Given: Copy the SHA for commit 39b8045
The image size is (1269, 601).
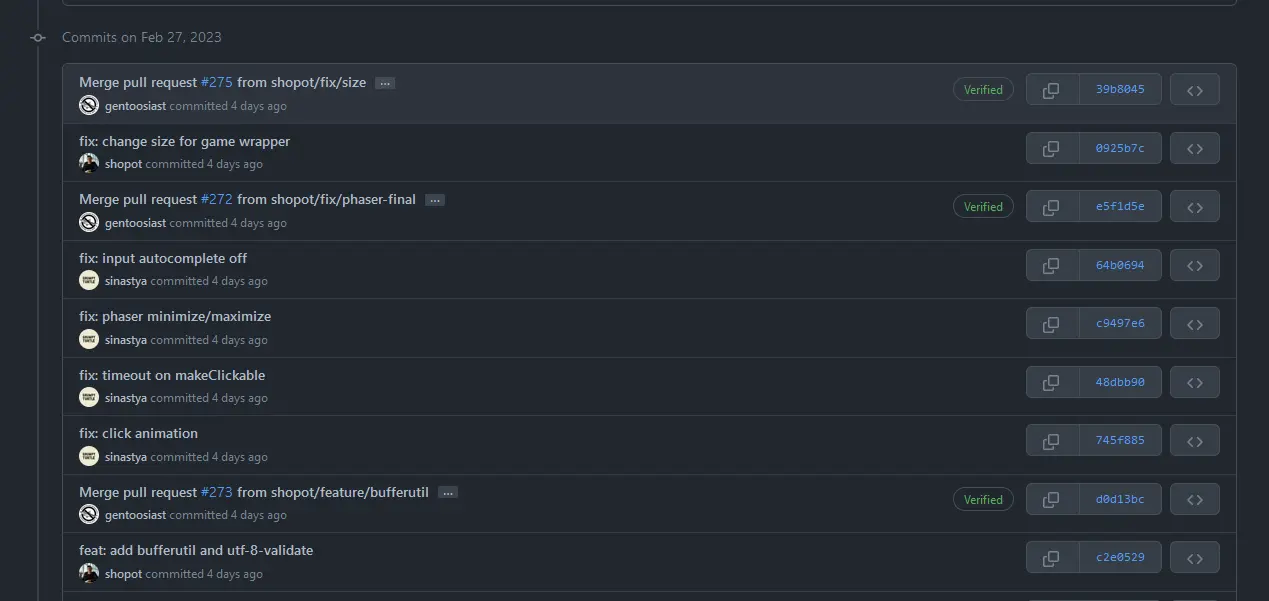Looking at the screenshot, I should pos(1051,89).
